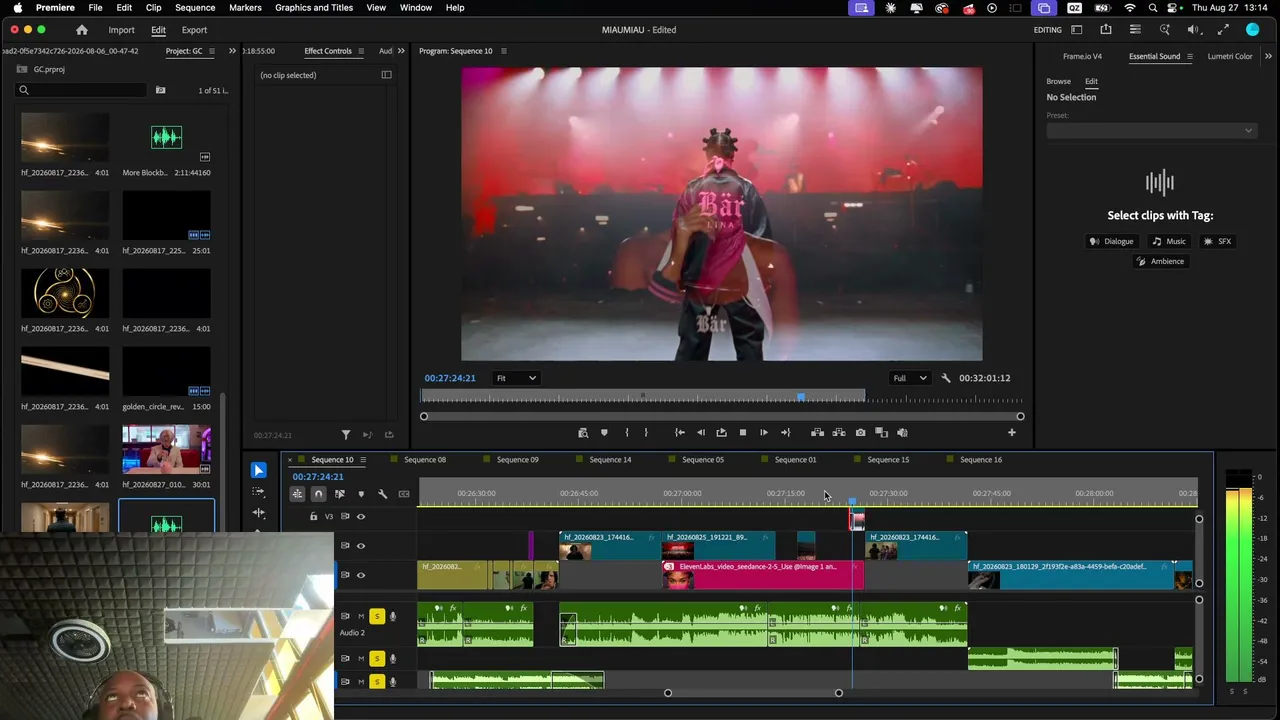Open the Program: Sequence 10 panel menu

point(503,51)
